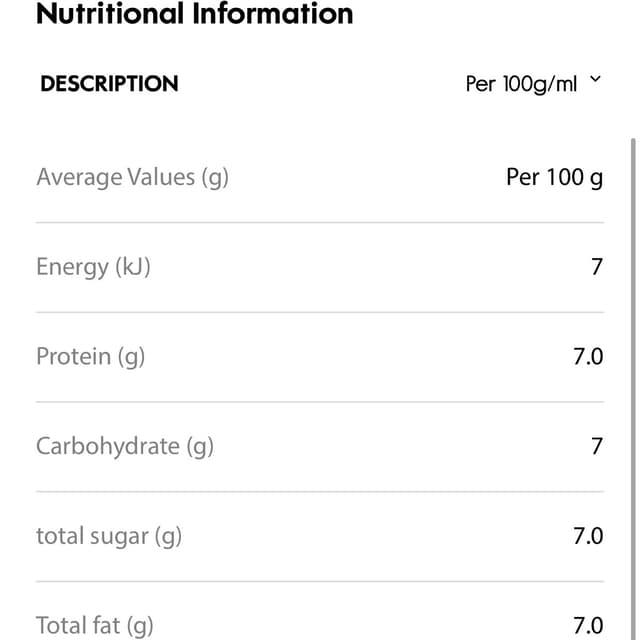Click the Total fat value 7.0

588,625
